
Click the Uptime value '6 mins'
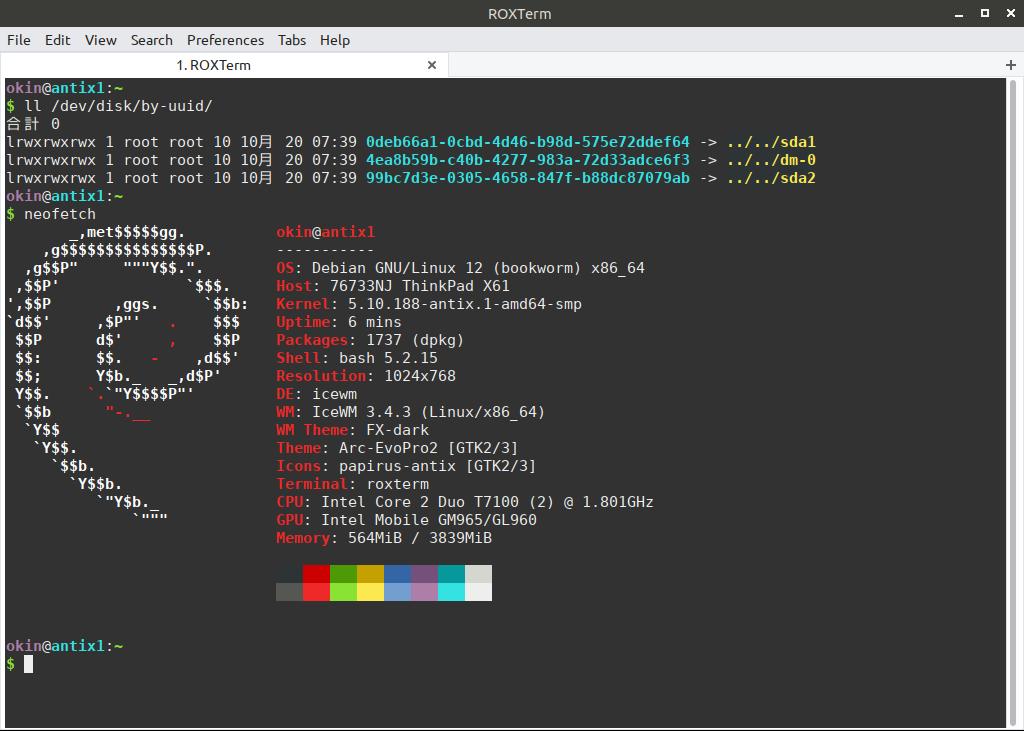(x=375, y=322)
